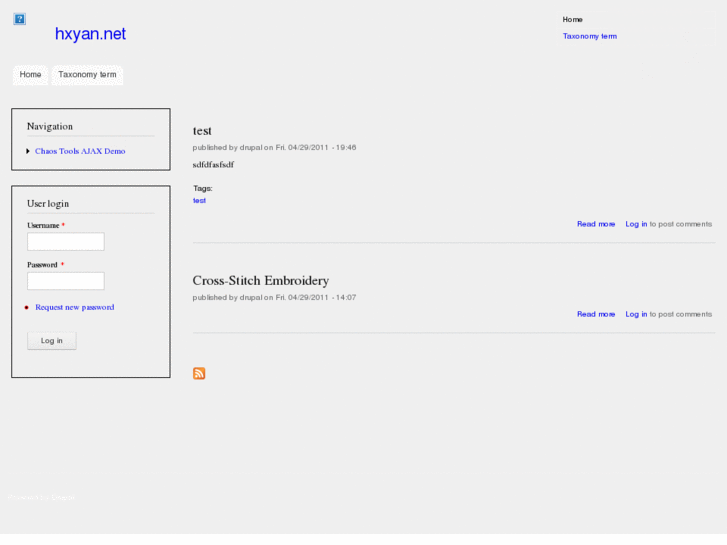Go to Home in top-right menu
Screen dimensions: 727x545
coord(572,19)
